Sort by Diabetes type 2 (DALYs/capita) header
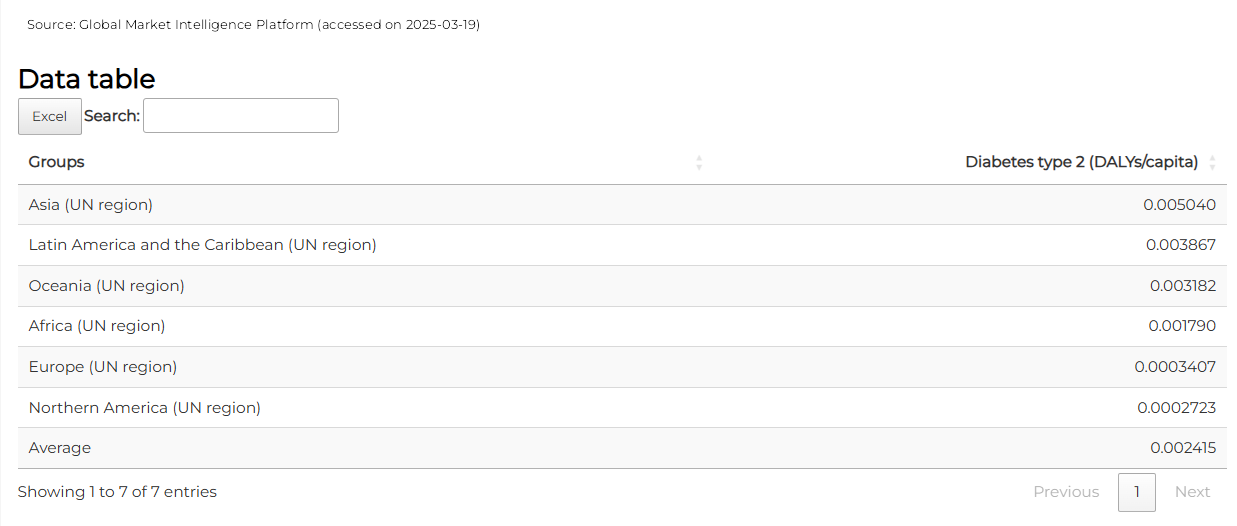The height and width of the screenshot is (526, 1237). [x=1081, y=162]
